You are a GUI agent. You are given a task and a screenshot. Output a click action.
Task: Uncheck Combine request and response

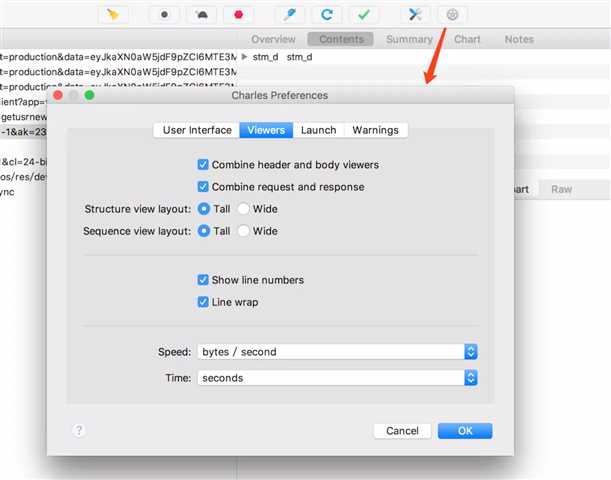tap(203, 187)
